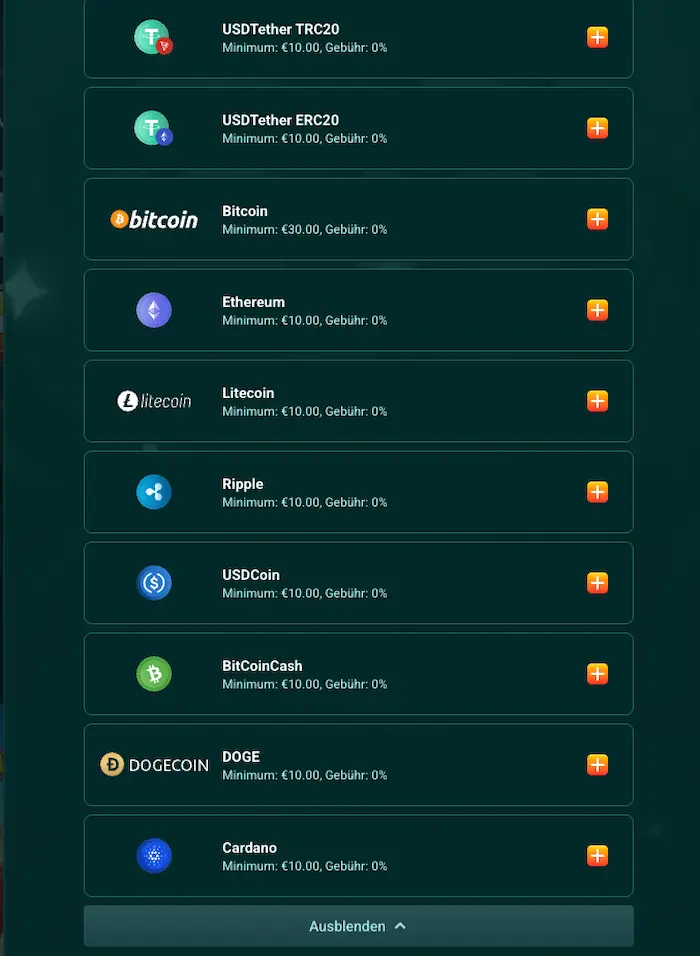Viewport: 700px width, 956px height.
Task: Click the USDTether TRC20 coin icon
Action: (153, 37)
